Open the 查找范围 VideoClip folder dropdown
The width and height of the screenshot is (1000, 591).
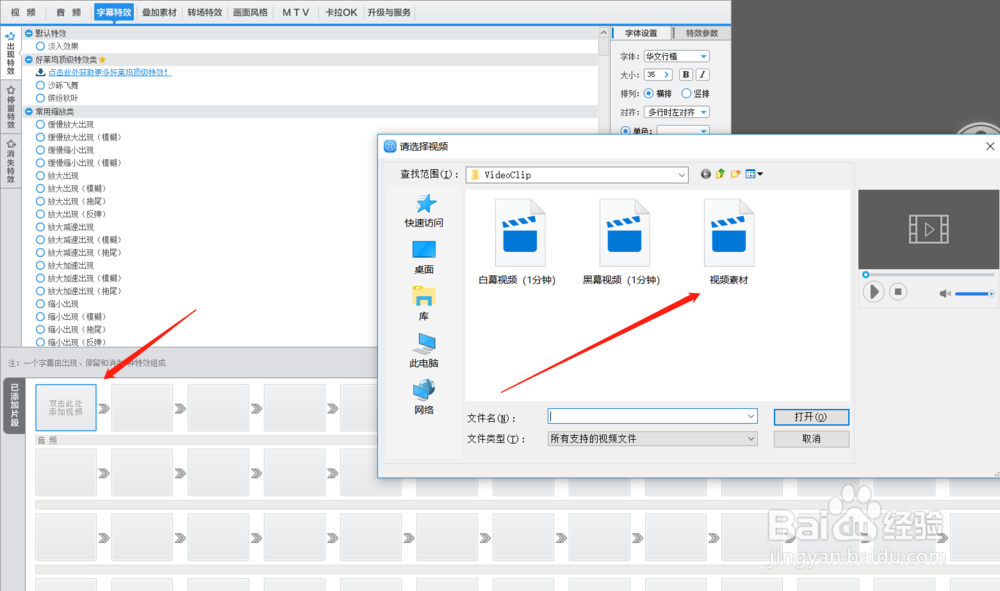point(577,175)
